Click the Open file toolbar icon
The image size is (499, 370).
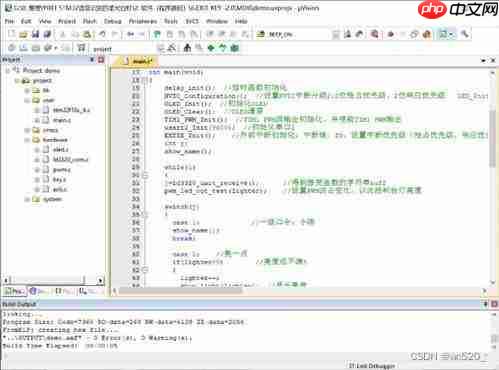23,34
